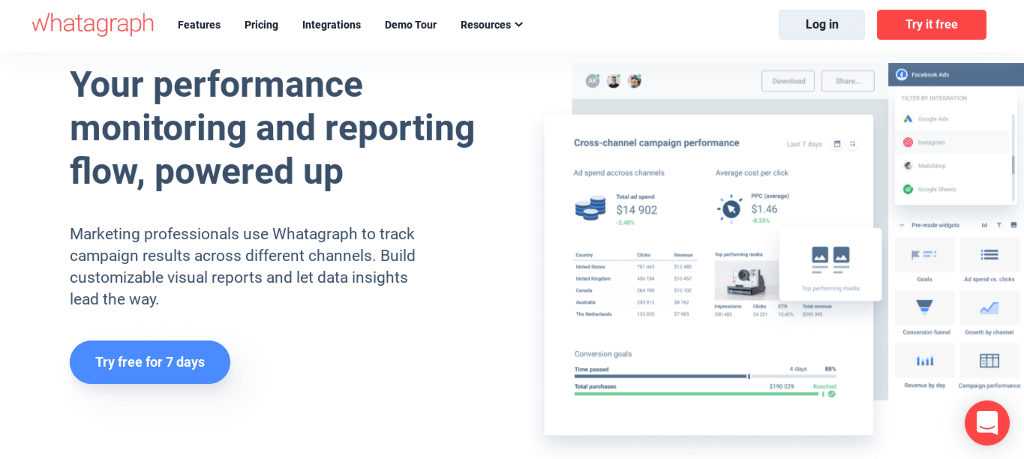
Task: Click the red Try it free button
Action: point(931,25)
